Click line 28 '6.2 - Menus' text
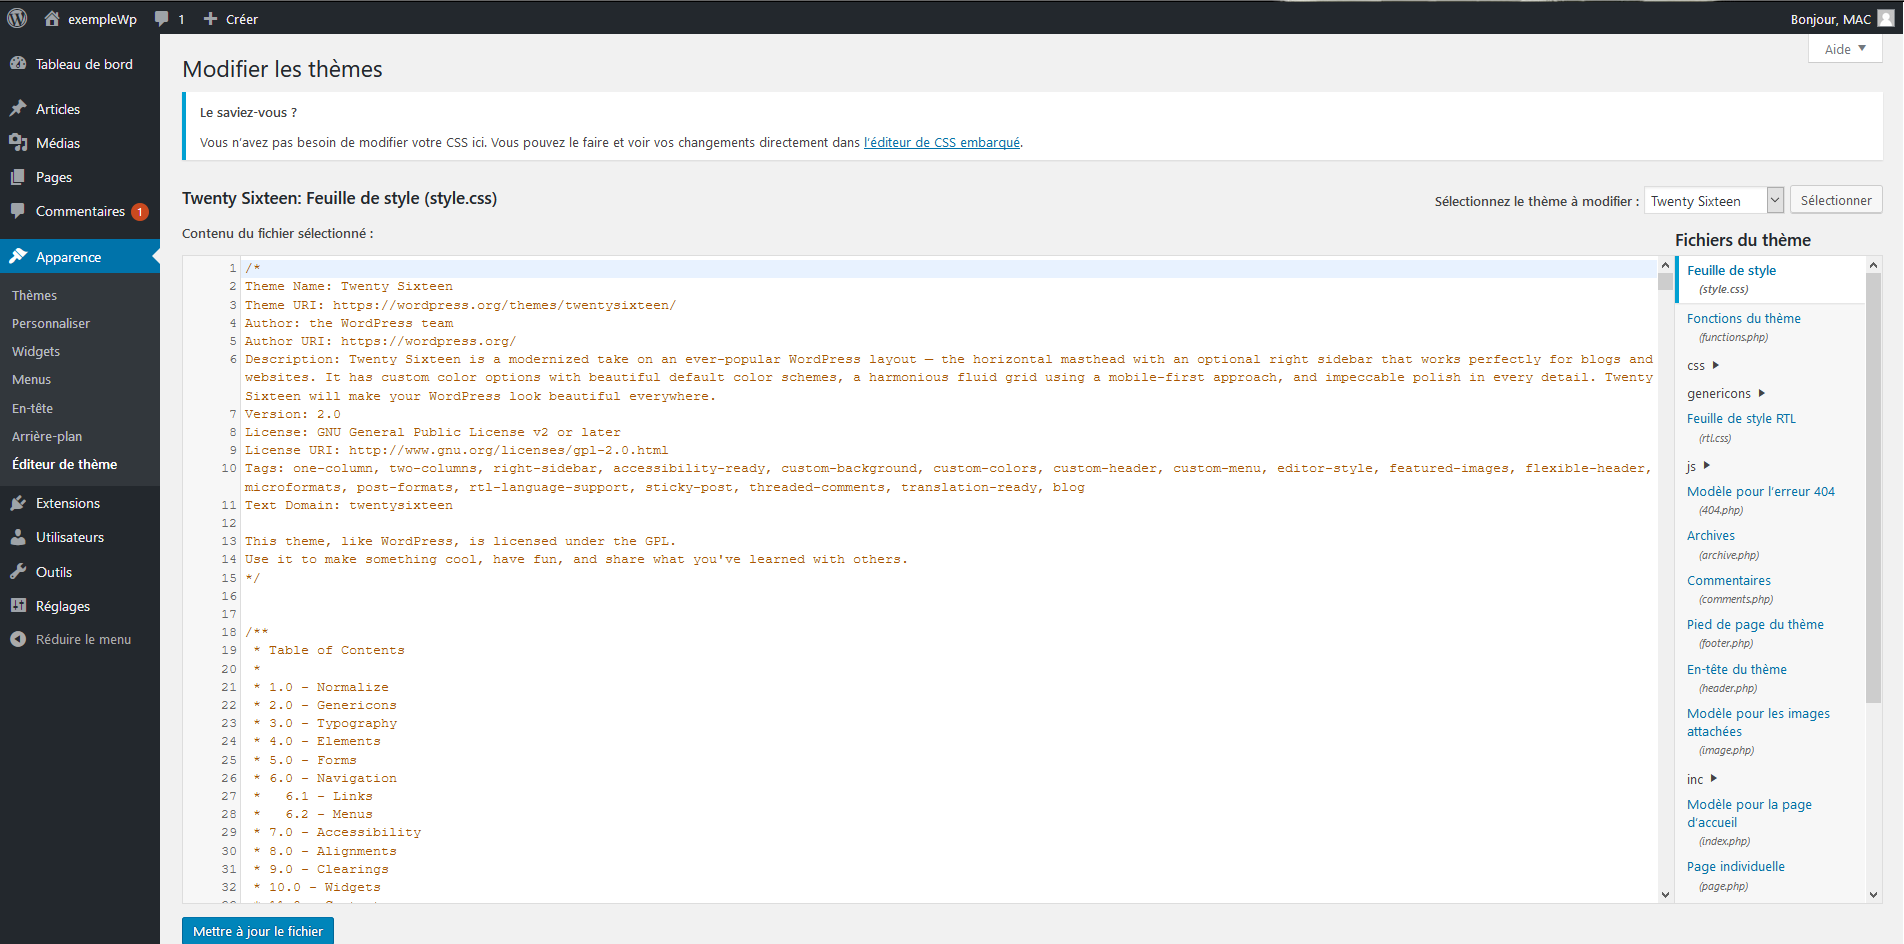This screenshot has width=1904, height=944. (329, 814)
